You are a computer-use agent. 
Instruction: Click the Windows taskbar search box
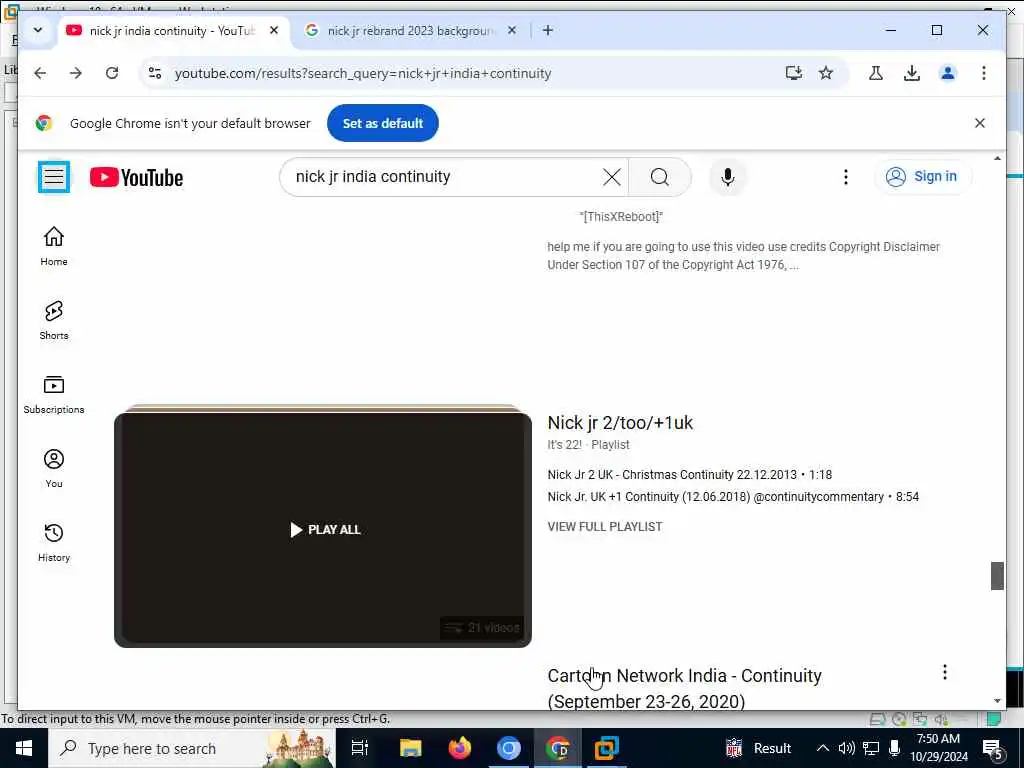click(x=191, y=748)
